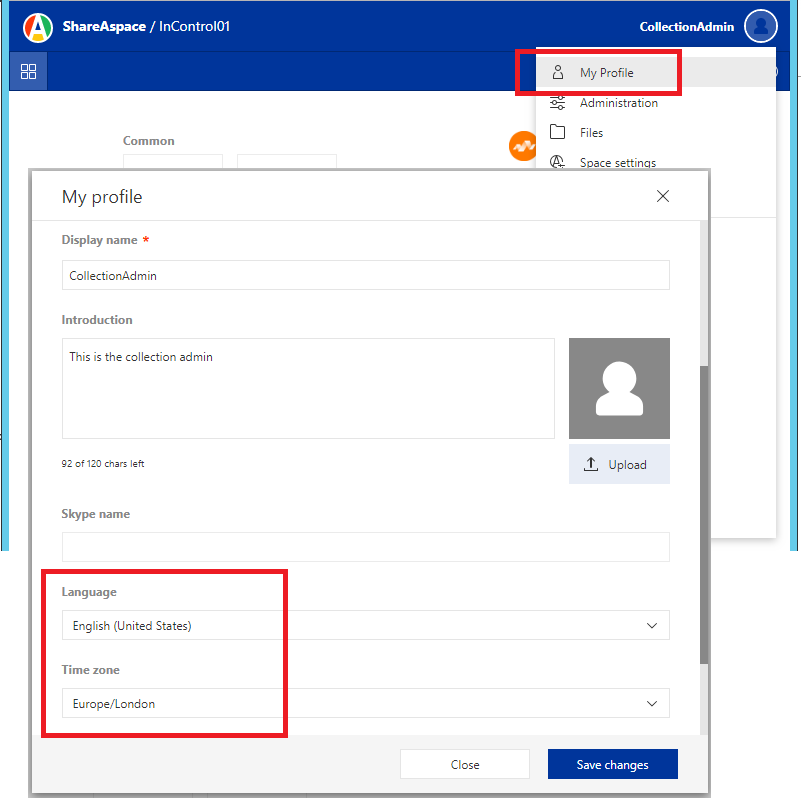Viewport: 802px width, 798px height.
Task: Click the Upload button
Action: click(619, 464)
